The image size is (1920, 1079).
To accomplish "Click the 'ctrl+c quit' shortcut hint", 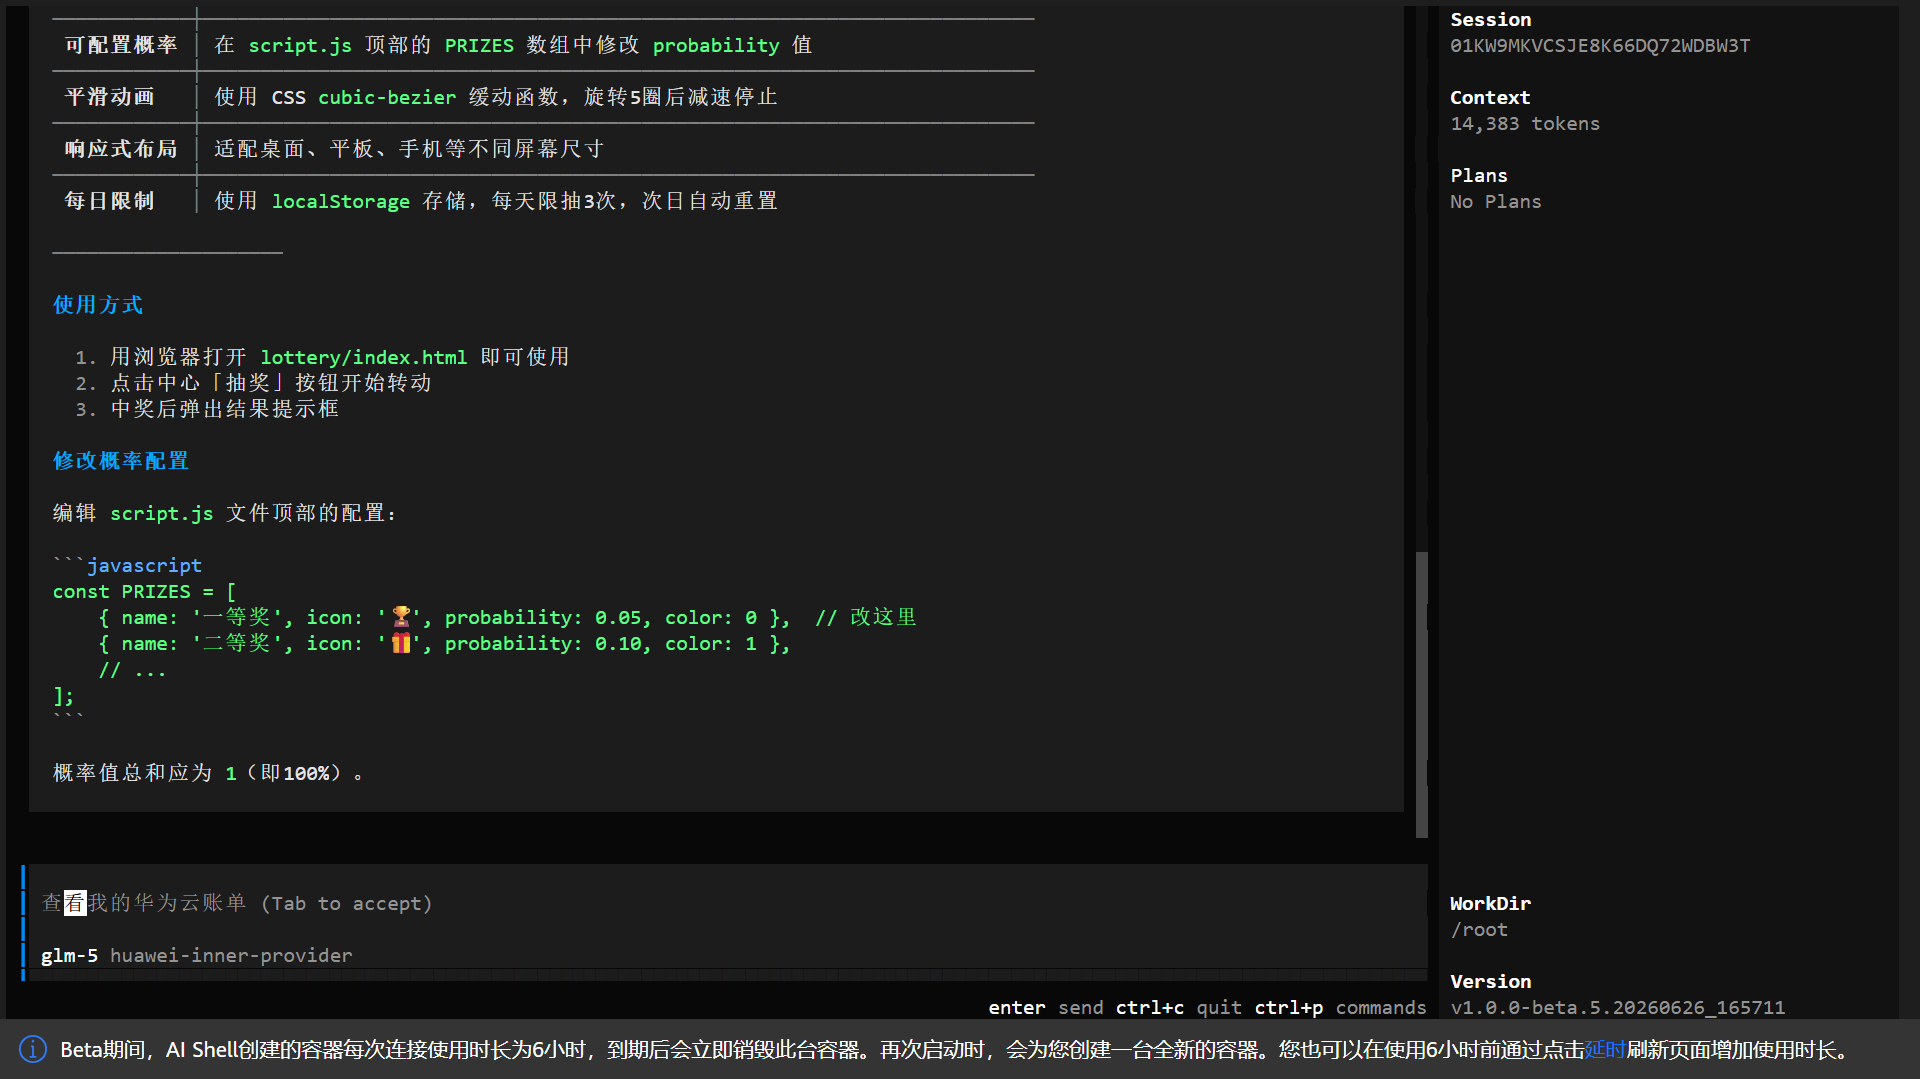I will 1179,1007.
